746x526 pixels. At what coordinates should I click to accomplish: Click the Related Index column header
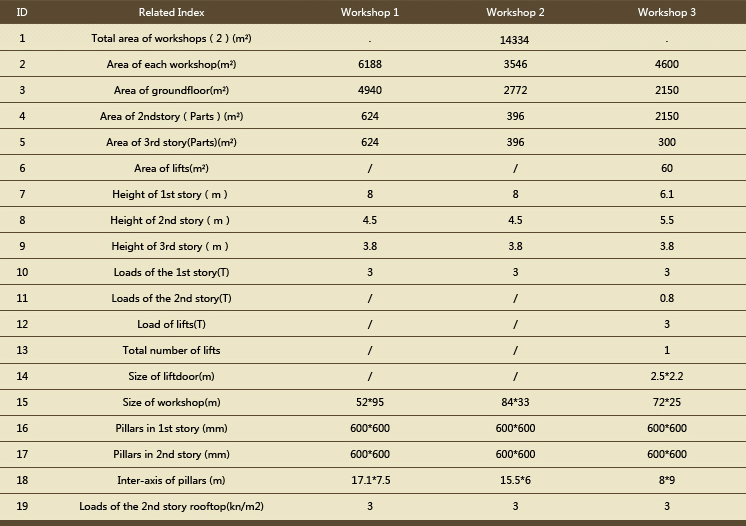point(171,12)
